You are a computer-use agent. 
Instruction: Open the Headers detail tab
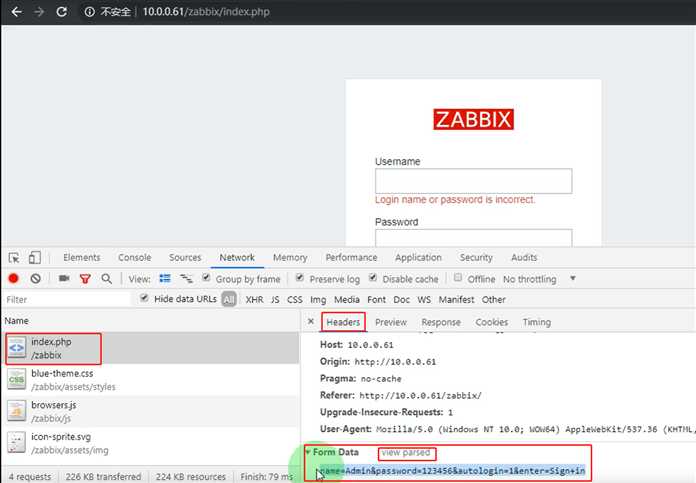343,322
